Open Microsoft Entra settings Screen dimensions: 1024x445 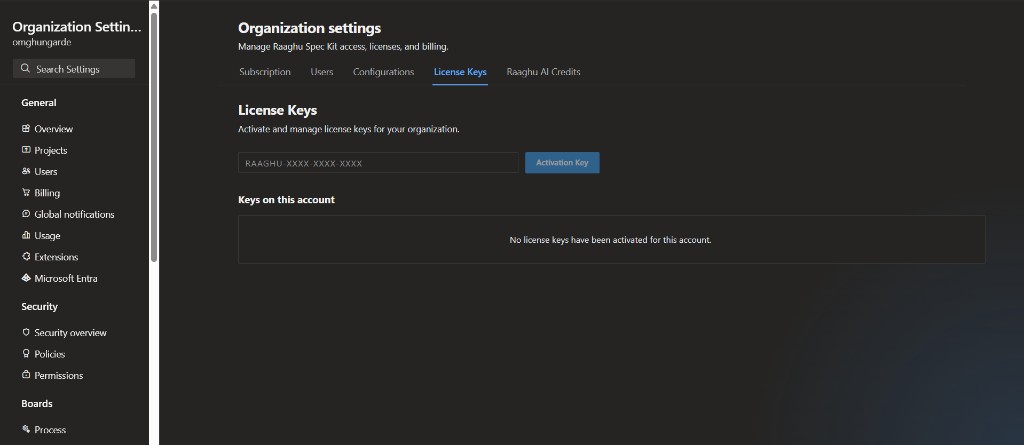pyautogui.click(x=66, y=278)
